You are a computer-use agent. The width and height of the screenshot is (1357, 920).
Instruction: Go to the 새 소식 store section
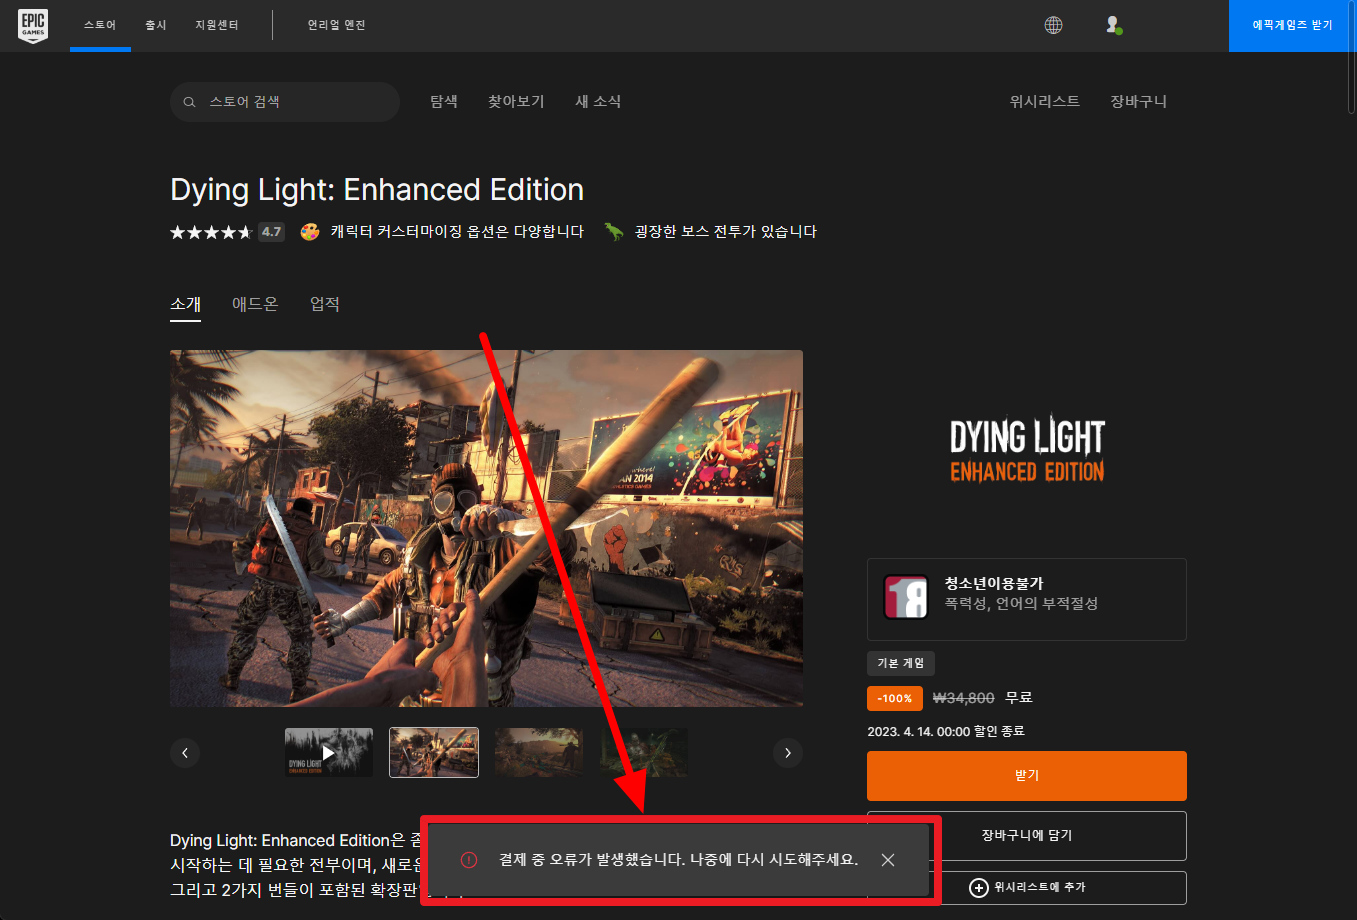point(598,102)
